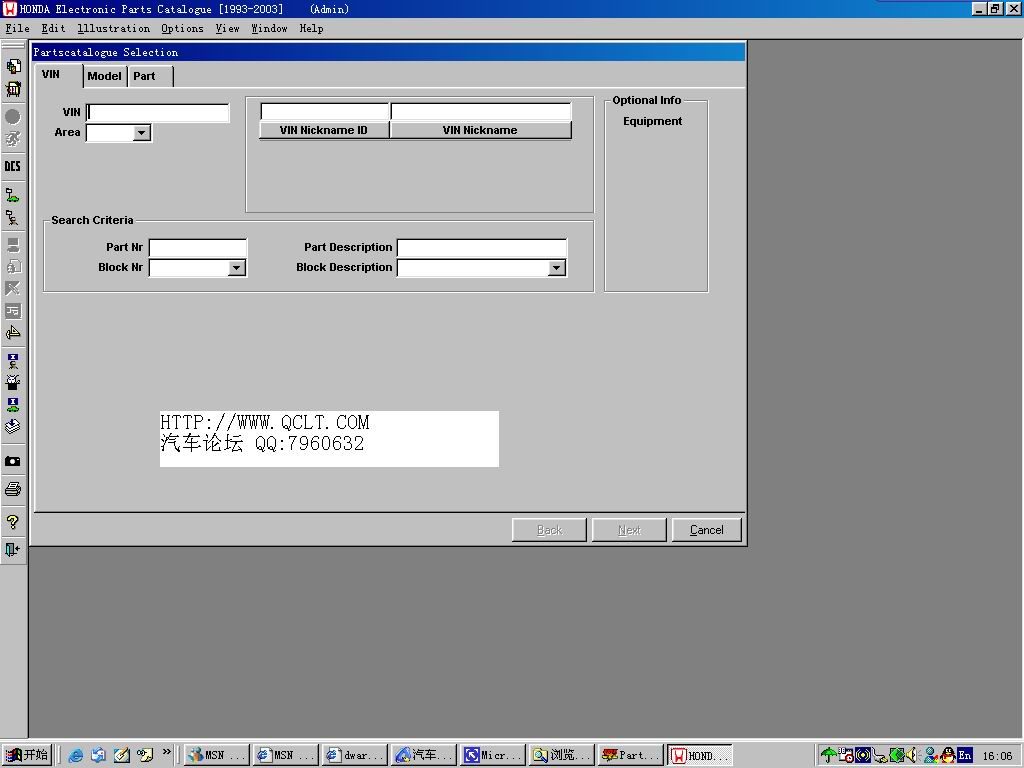Click the stacked books icon in left toolbar
Image resolution: width=1024 pixels, height=768 pixels.
click(x=12, y=427)
